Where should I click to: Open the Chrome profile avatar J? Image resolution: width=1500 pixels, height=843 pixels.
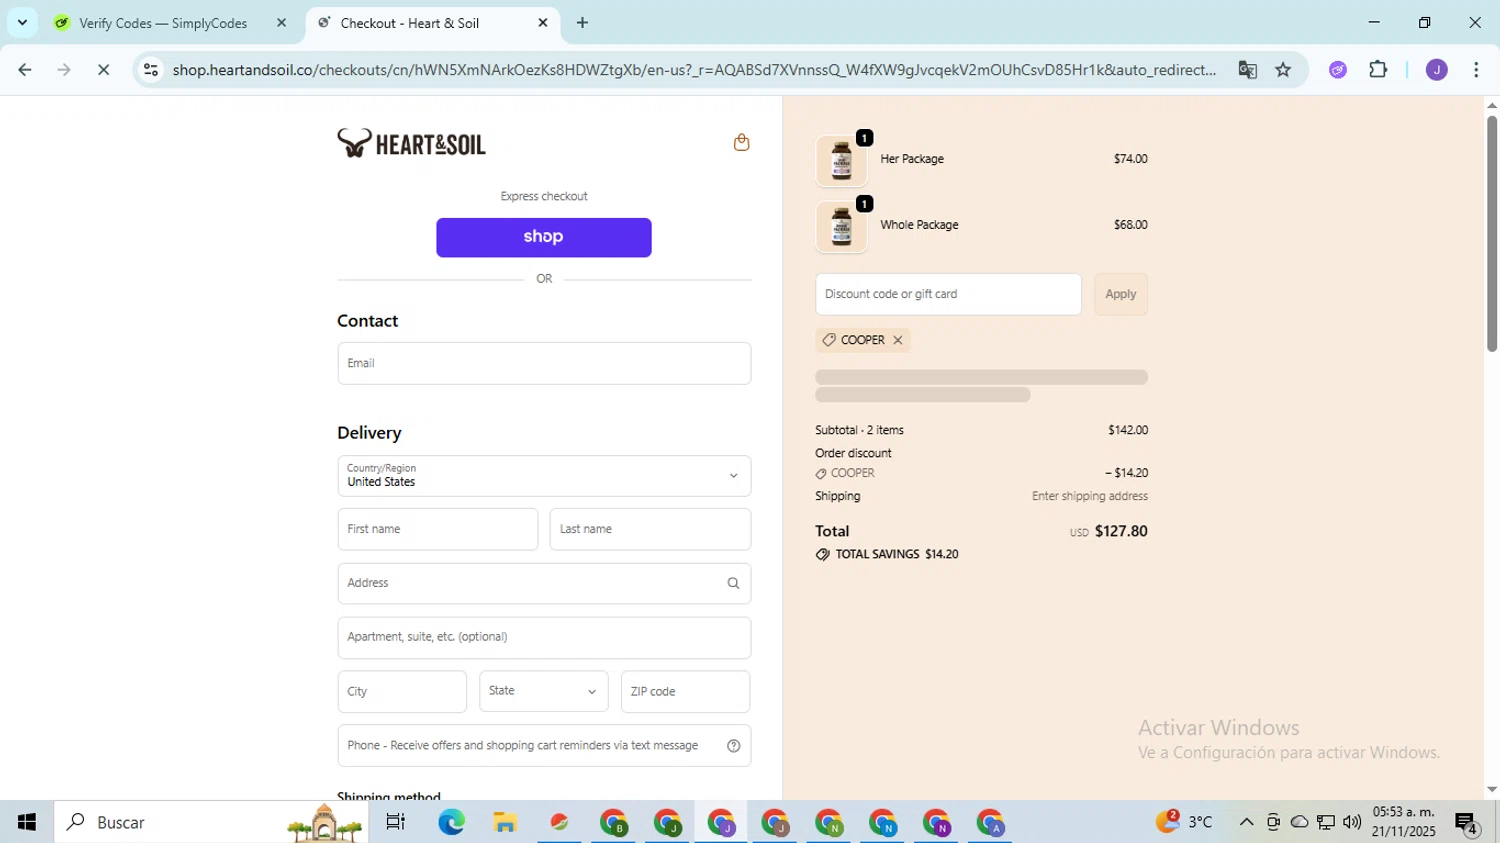tap(1437, 70)
